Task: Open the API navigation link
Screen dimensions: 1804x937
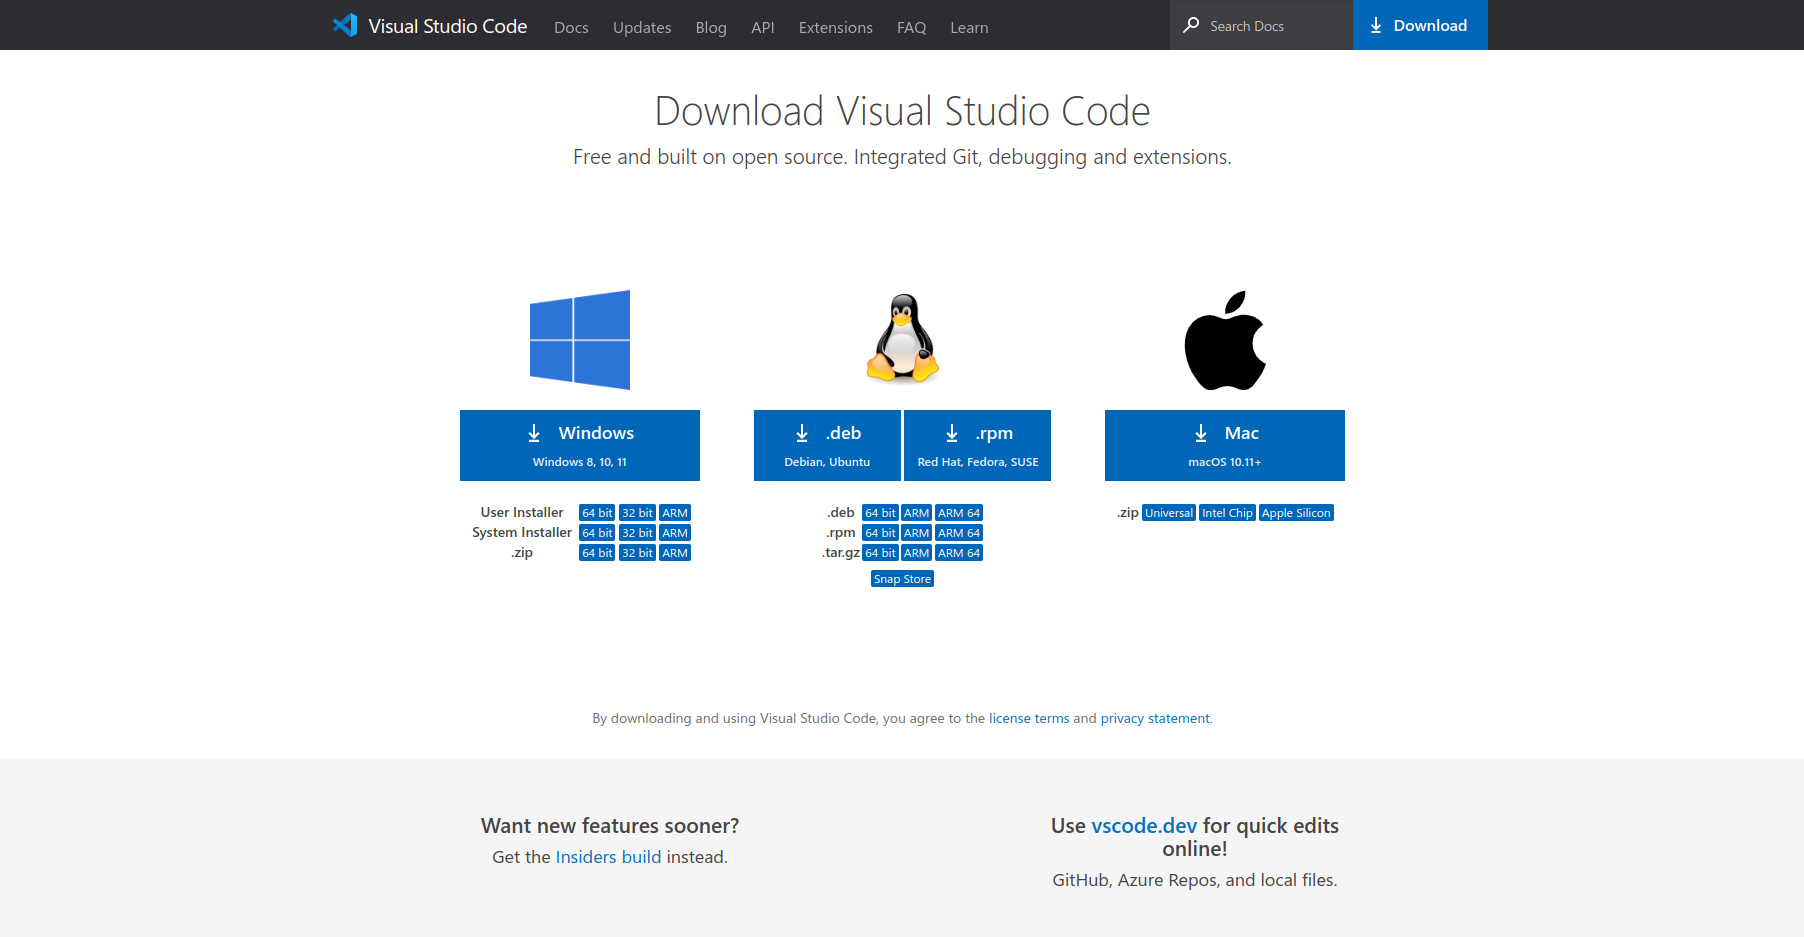Action: click(763, 28)
